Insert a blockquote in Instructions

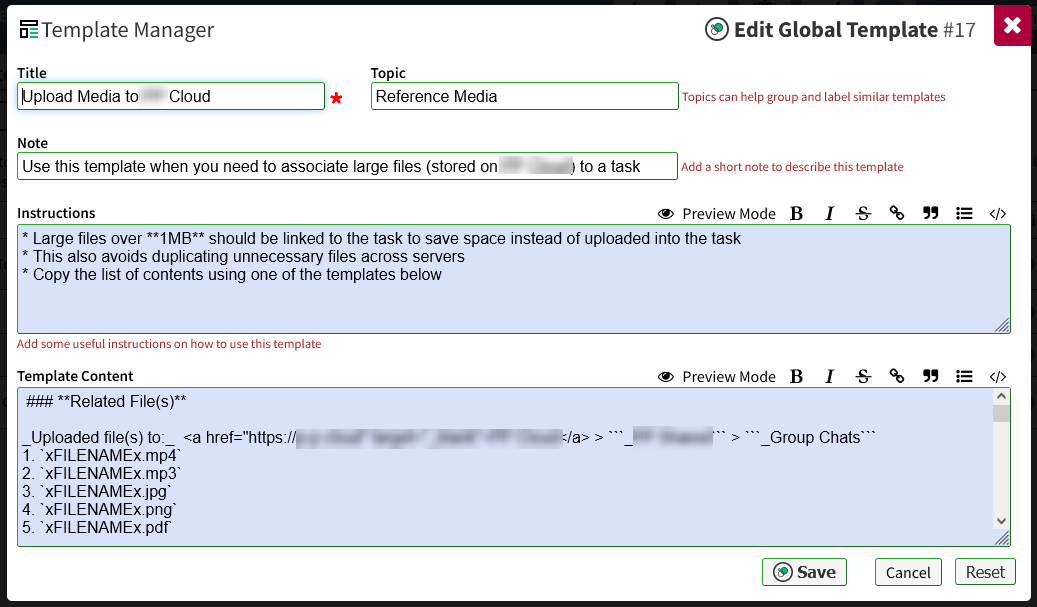tap(930, 213)
